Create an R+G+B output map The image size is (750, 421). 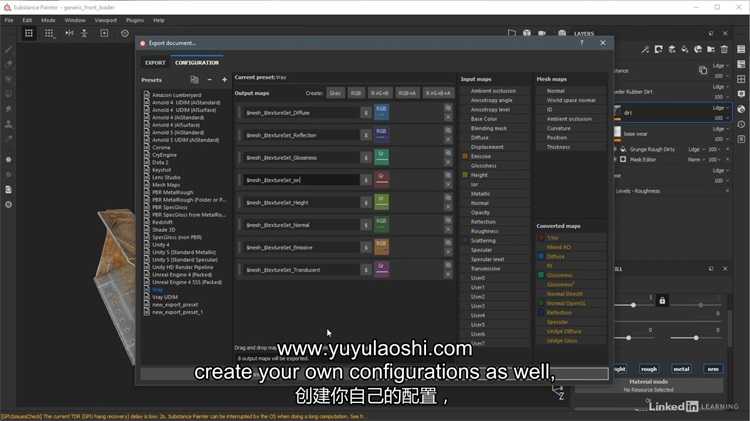tap(380, 93)
